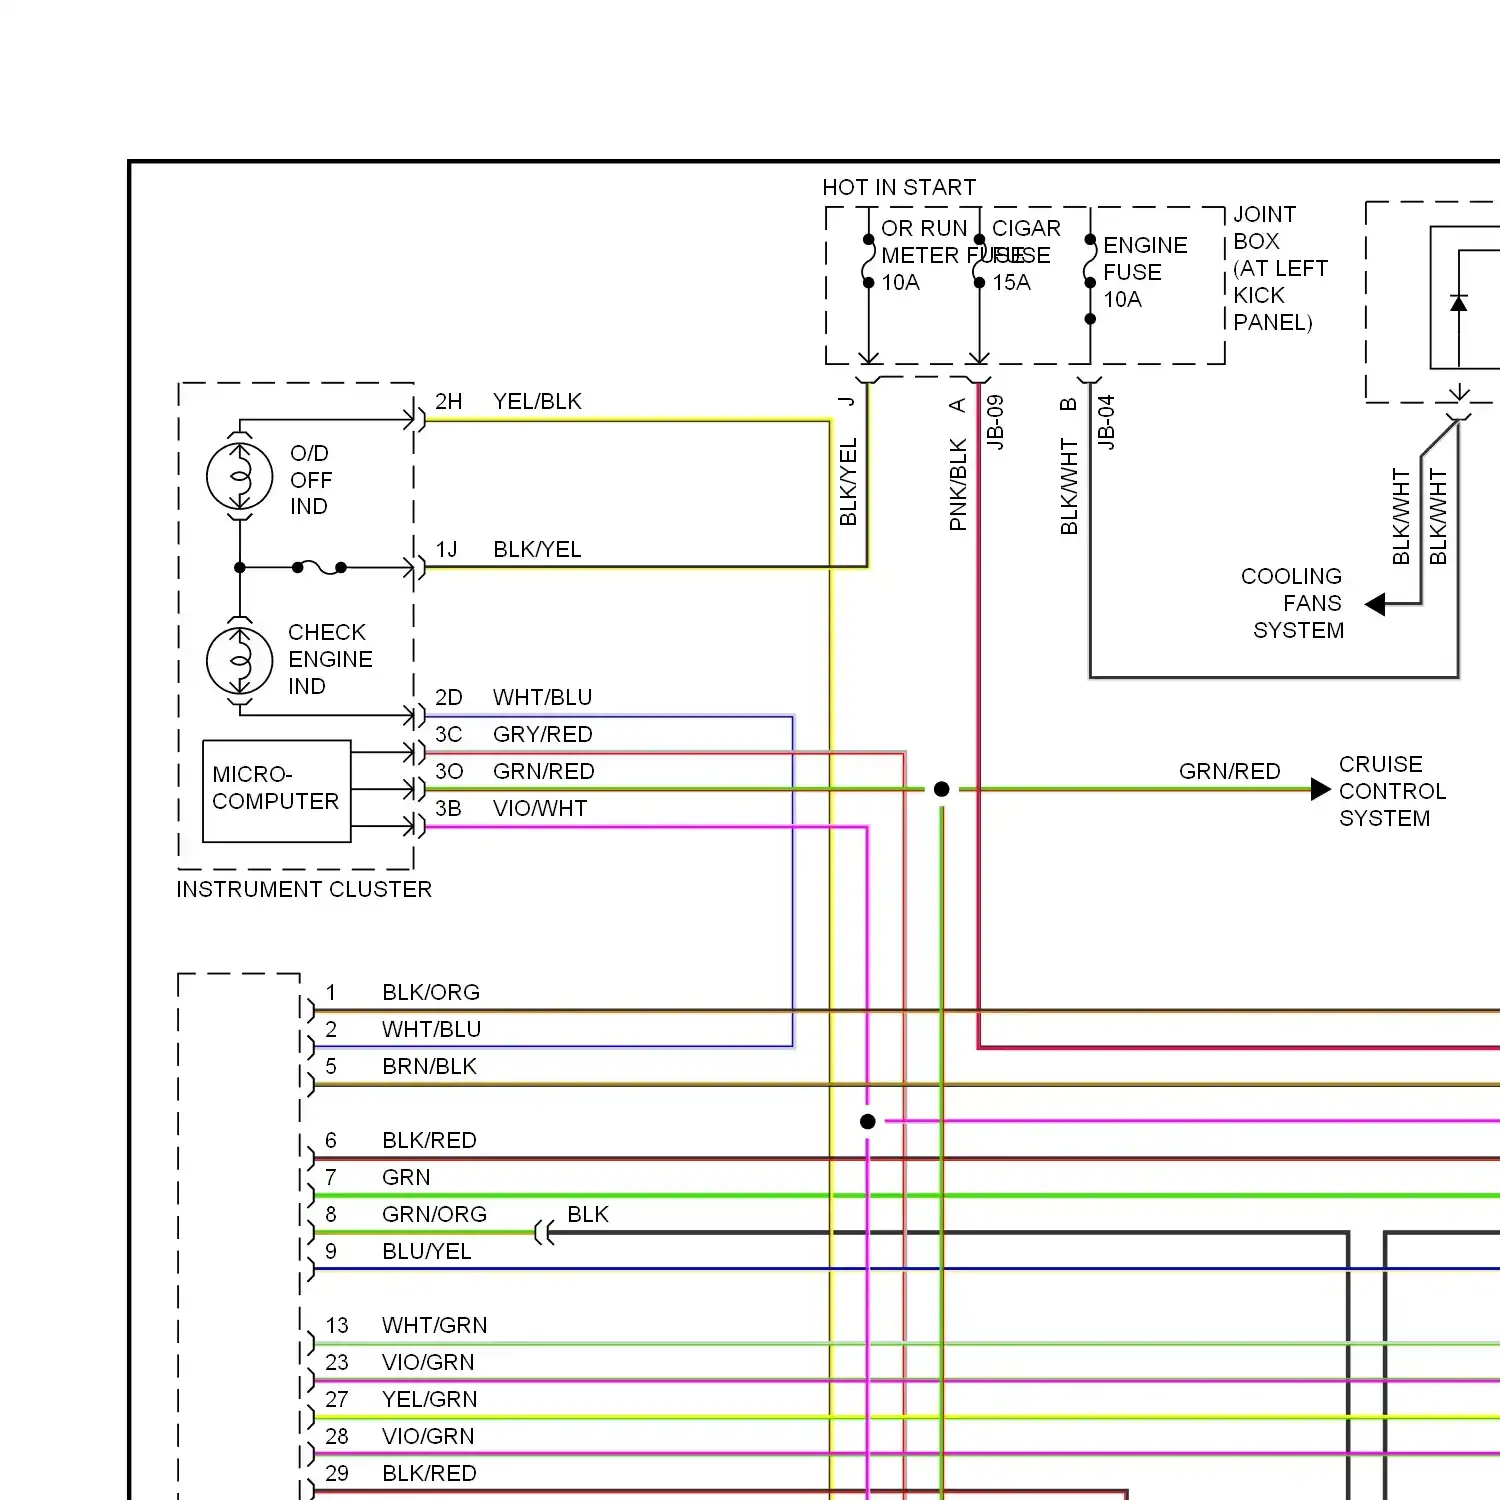Click the fusible link symbol beside terminal 1J
Image resolution: width=1500 pixels, height=1500 pixels.
coord(319,568)
